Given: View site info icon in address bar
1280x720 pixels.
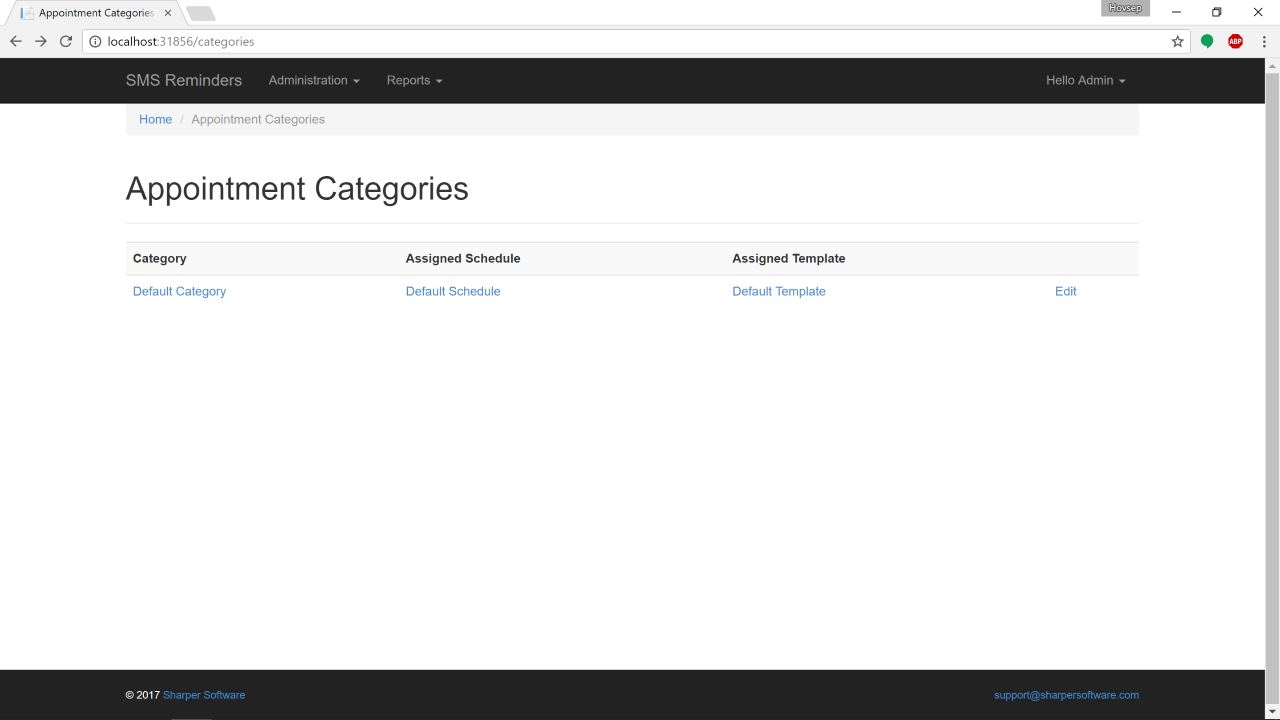Looking at the screenshot, I should [x=95, y=42].
